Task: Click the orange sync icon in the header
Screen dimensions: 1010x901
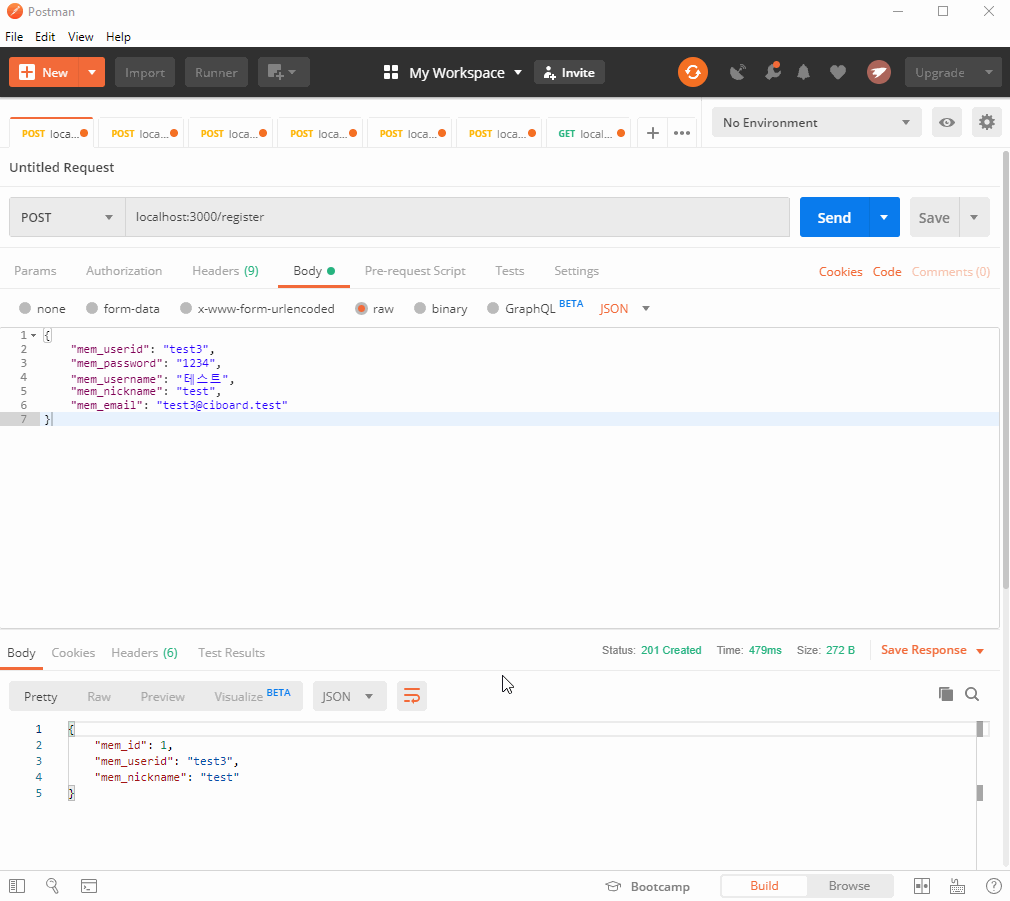Action: [x=693, y=72]
